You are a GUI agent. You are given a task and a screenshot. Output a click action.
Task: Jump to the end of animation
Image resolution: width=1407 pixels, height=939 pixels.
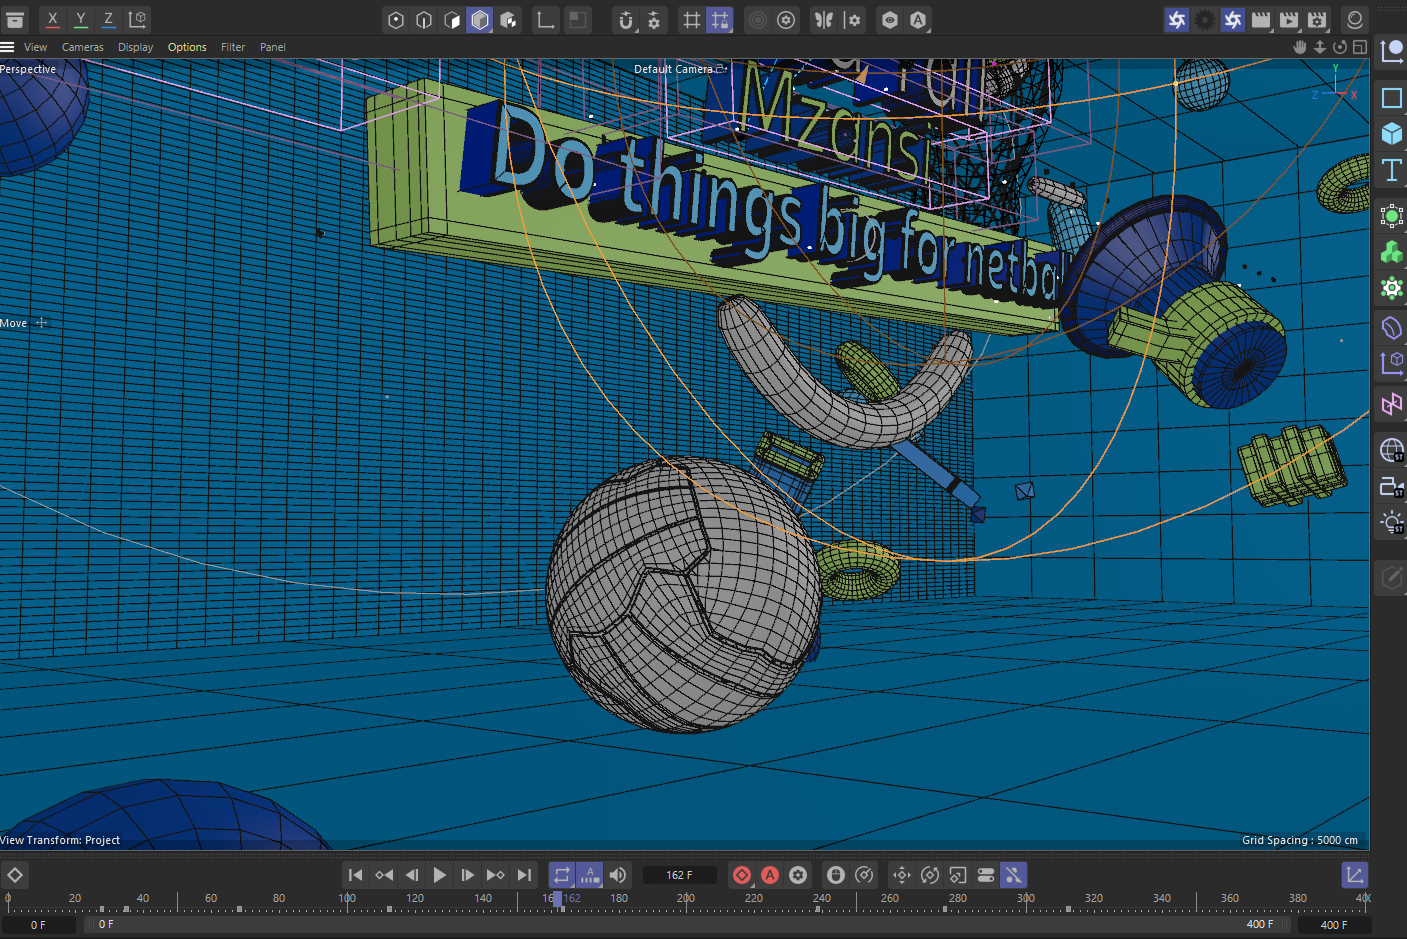pos(524,875)
